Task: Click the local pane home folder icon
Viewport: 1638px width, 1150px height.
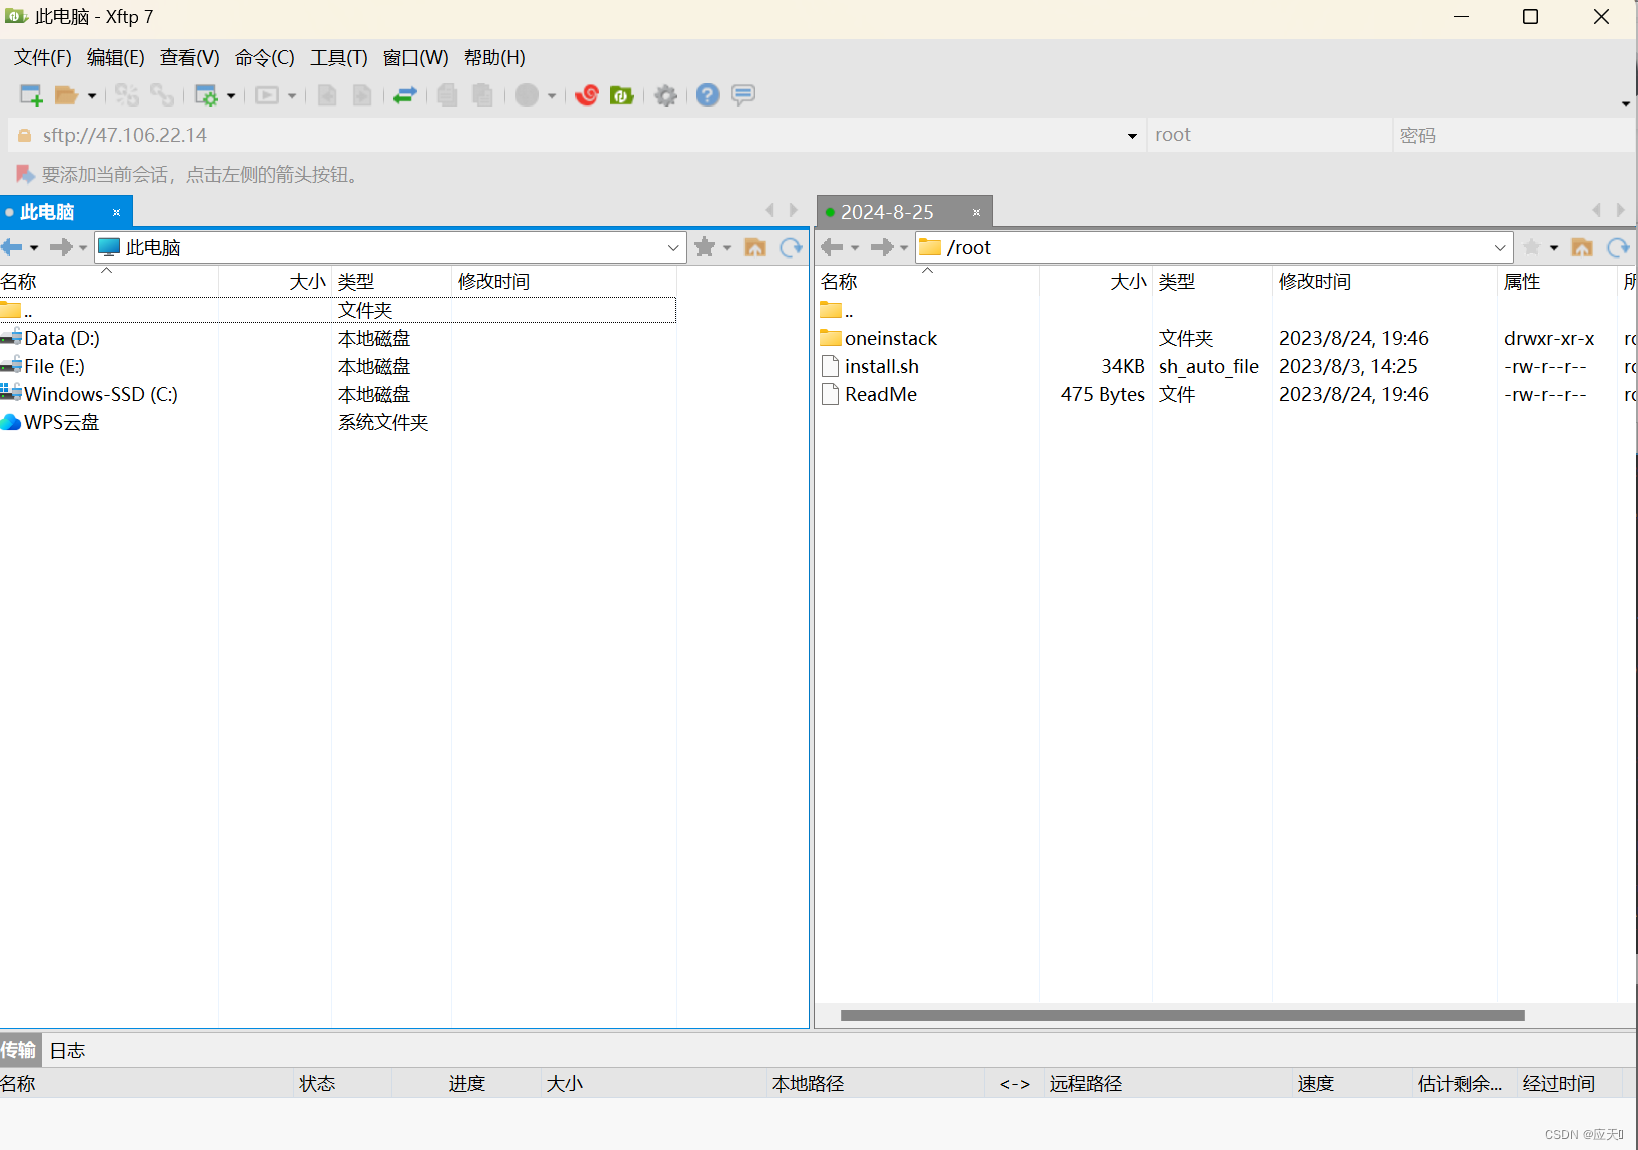Action: coord(755,247)
